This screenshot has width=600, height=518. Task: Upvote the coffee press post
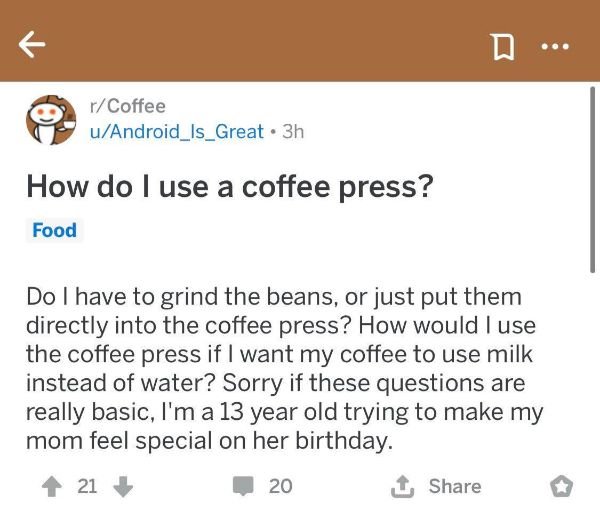[52, 487]
